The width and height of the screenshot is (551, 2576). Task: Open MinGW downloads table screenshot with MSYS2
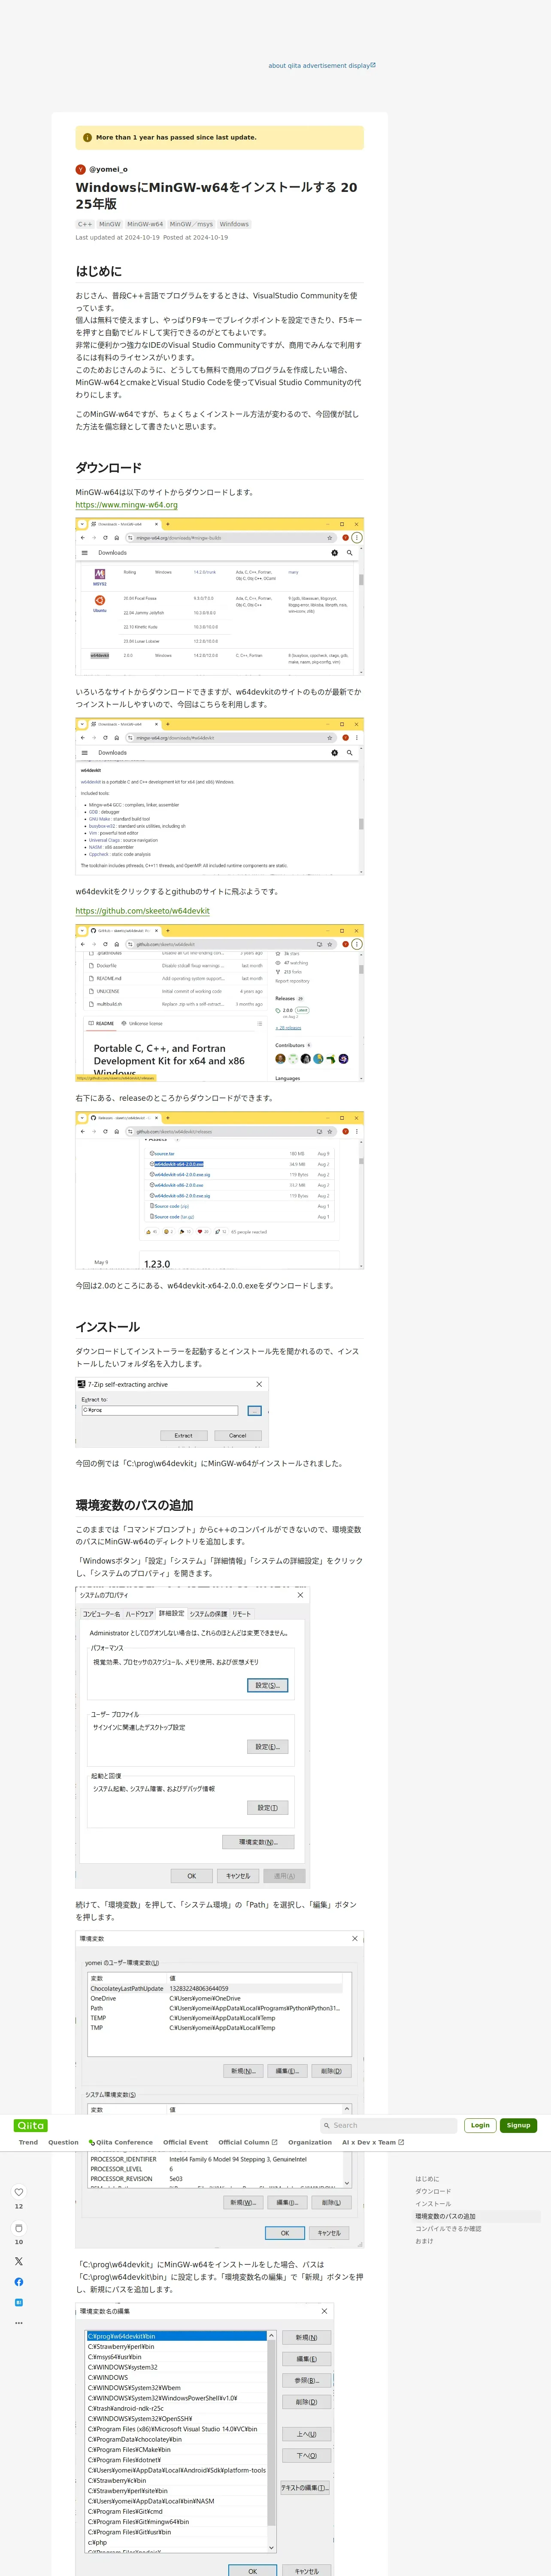click(220, 596)
